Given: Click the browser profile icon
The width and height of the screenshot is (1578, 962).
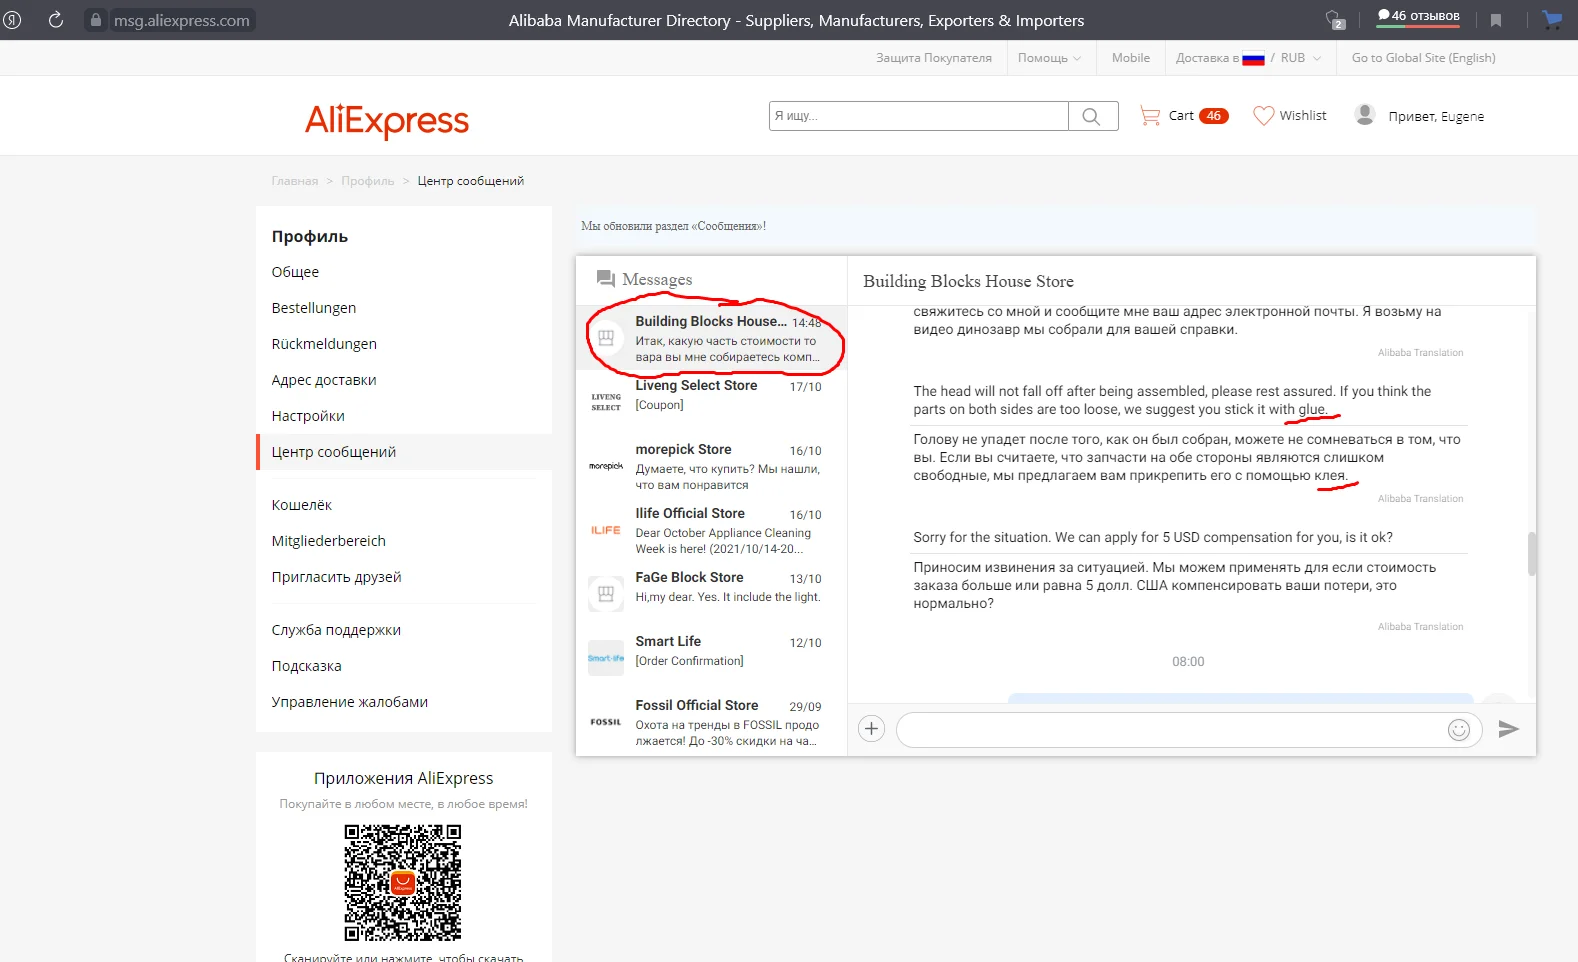Looking at the screenshot, I should click(12, 20).
